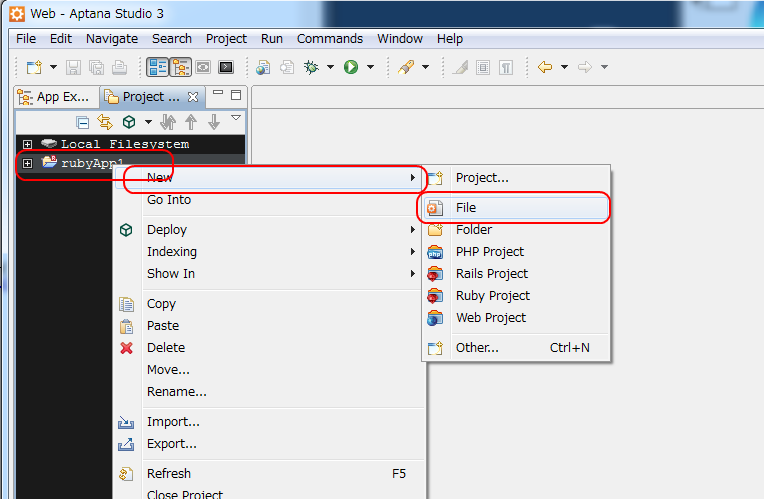Close the Project Explorer tab

pos(193,97)
